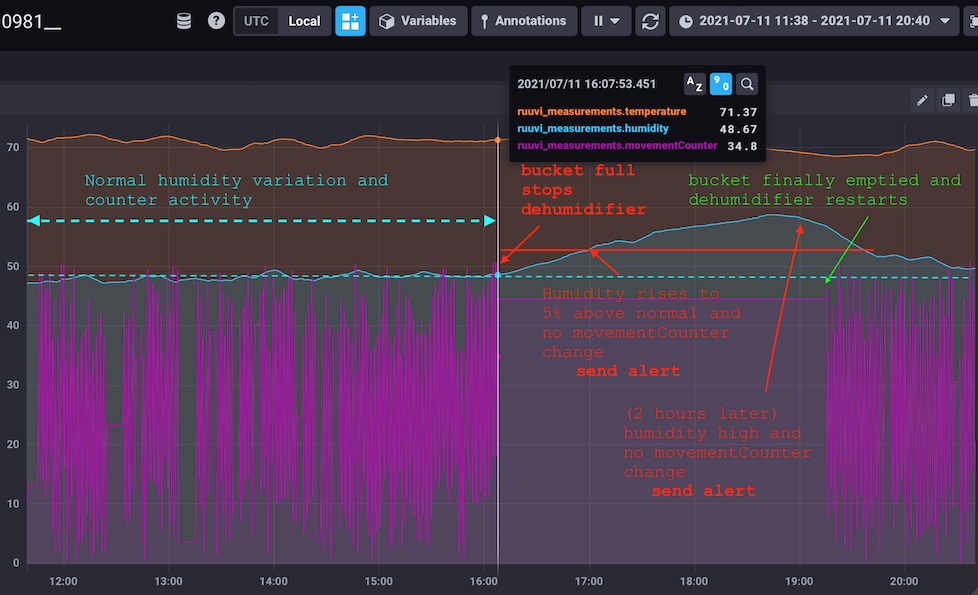Switch the timezone toggle to Local
The image size is (978, 595).
coord(304,21)
